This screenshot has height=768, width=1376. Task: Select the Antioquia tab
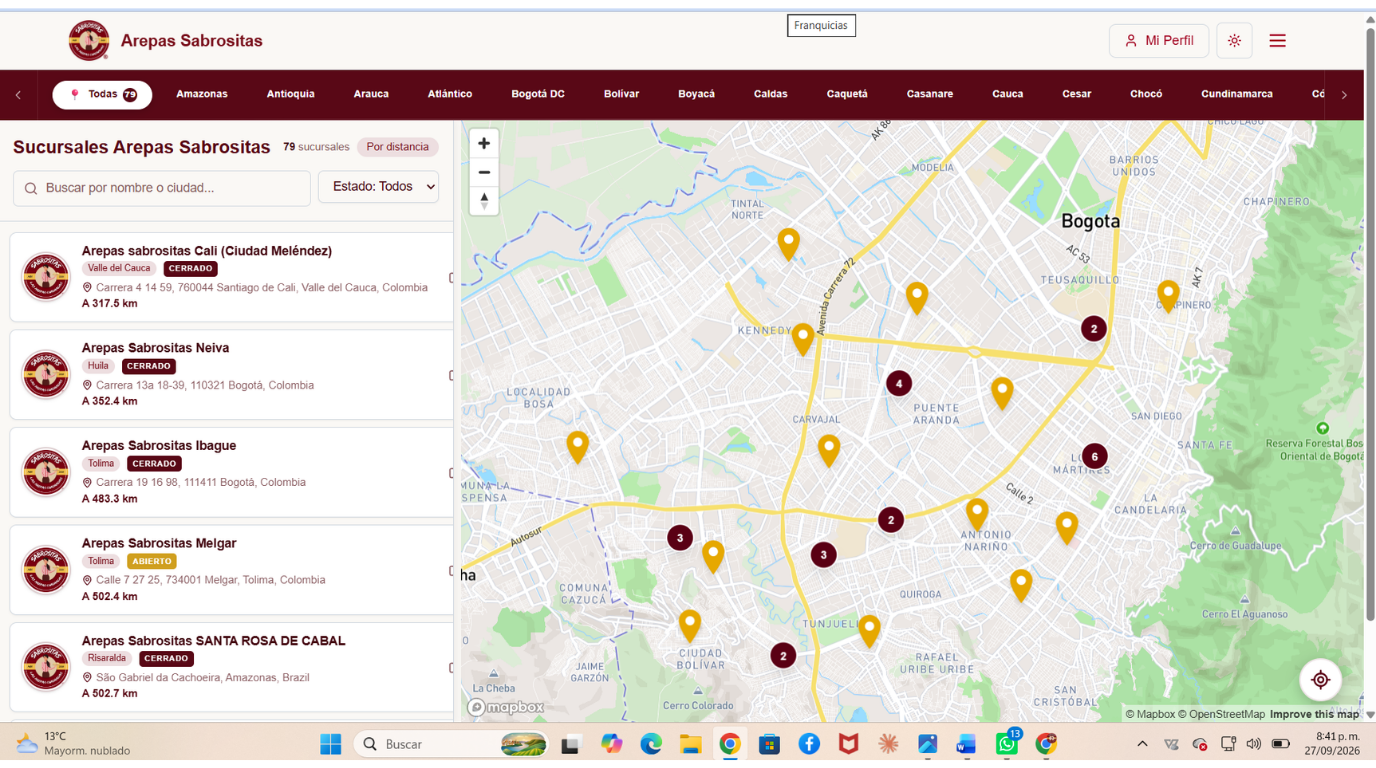[291, 95]
